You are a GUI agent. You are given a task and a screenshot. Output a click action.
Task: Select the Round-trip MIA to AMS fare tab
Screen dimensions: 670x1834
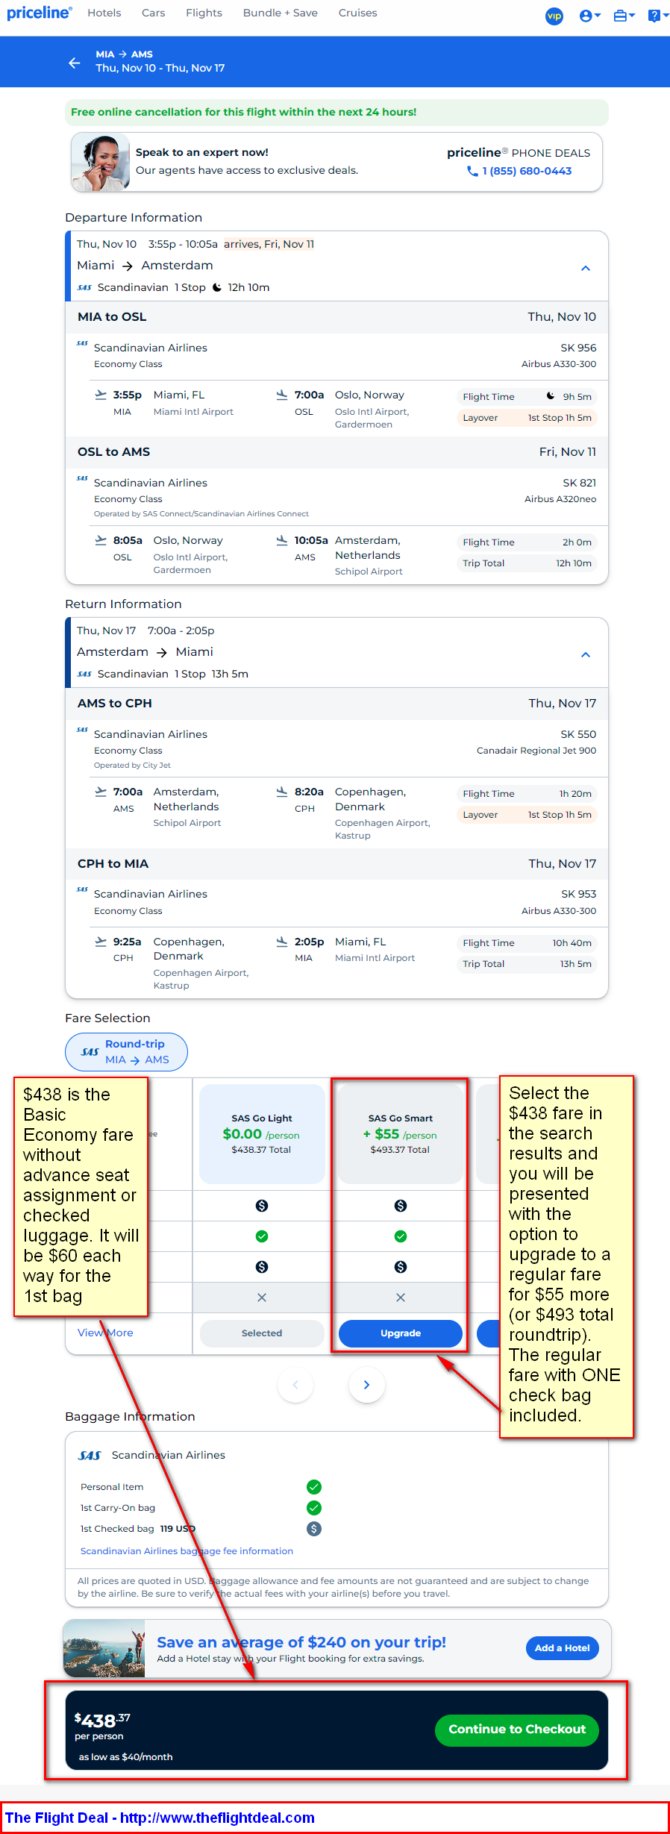point(126,1051)
